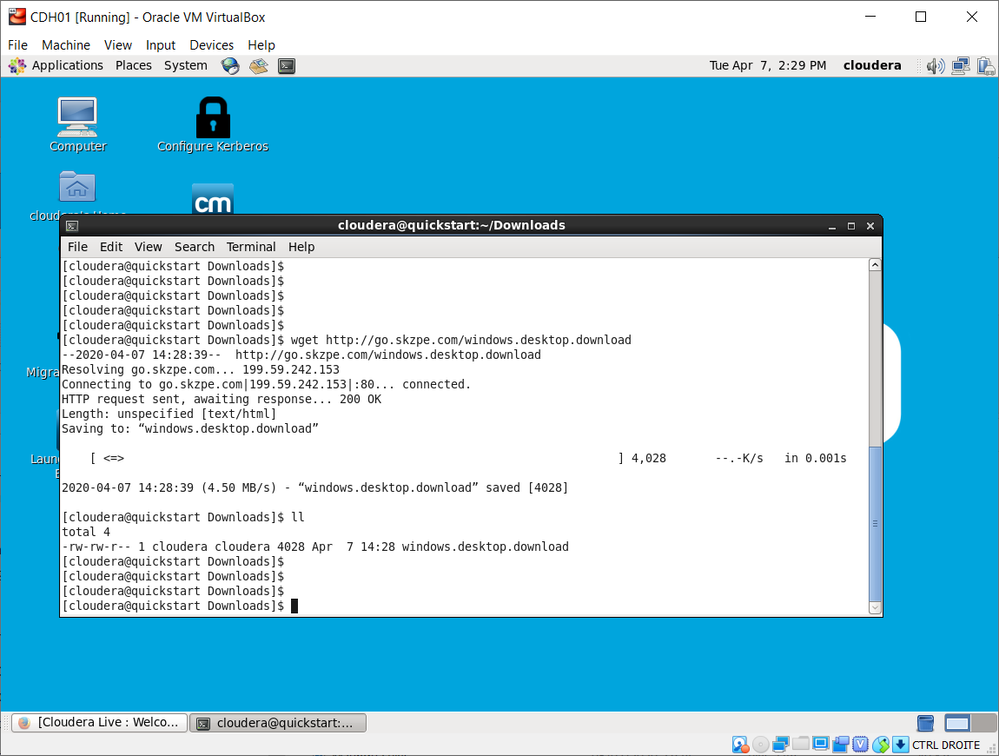The height and width of the screenshot is (756, 999).
Task: Open VirtualBox Input menu
Action: coord(161,45)
